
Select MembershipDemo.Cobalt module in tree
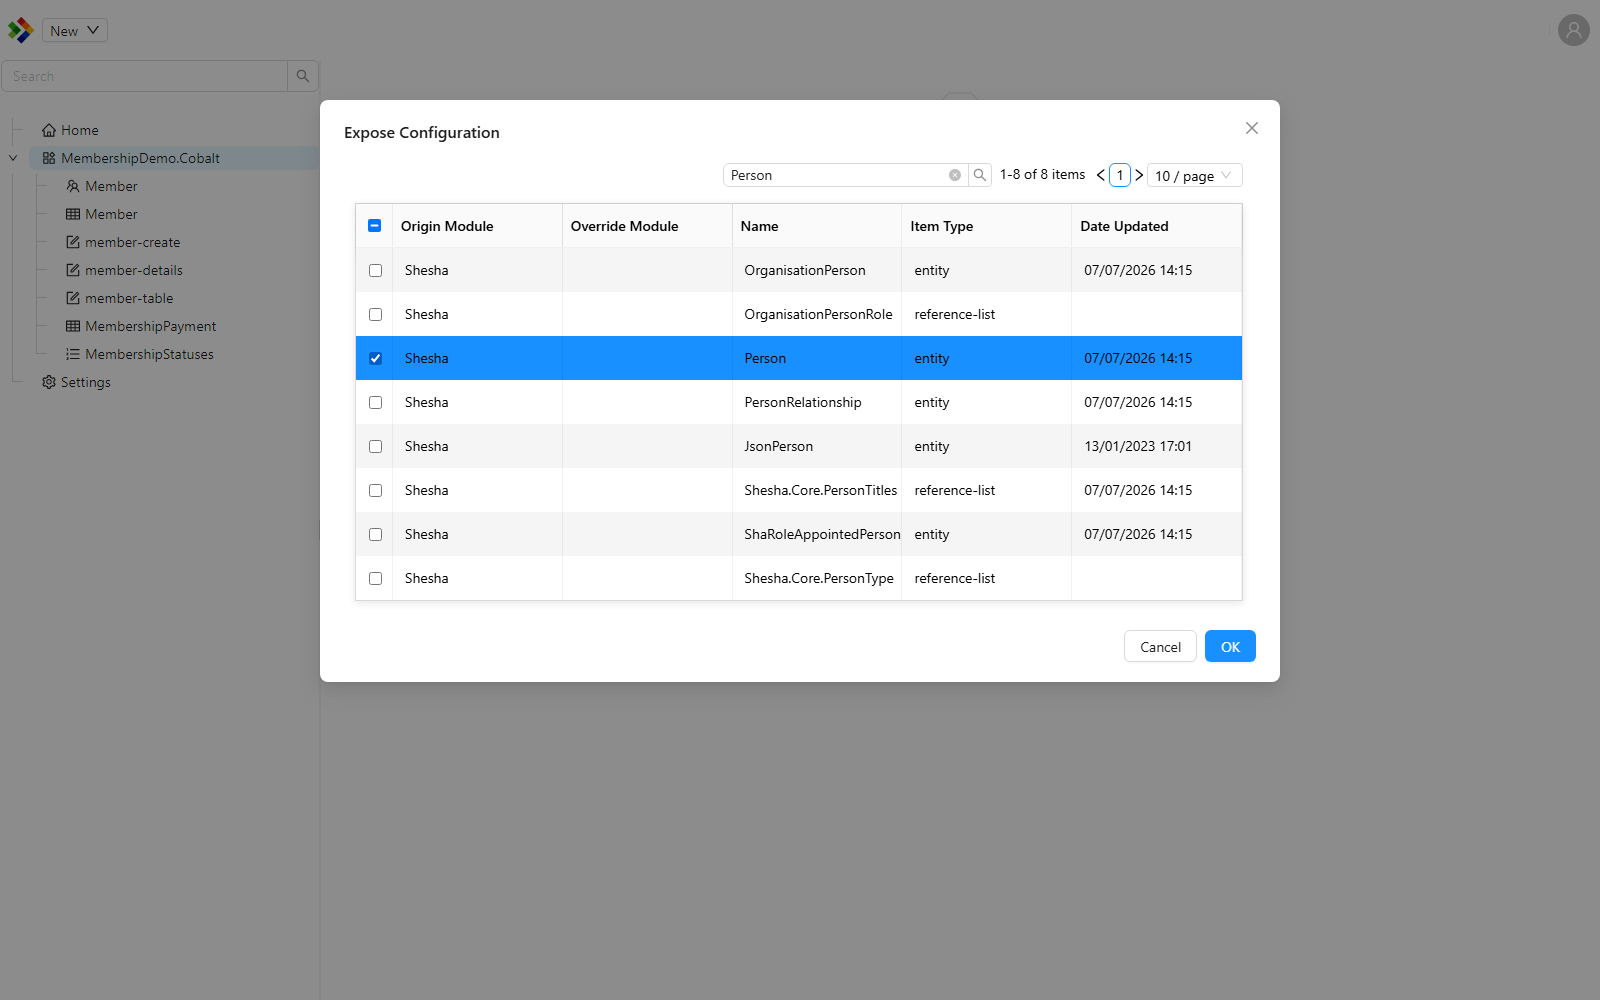pyautogui.click(x=140, y=158)
